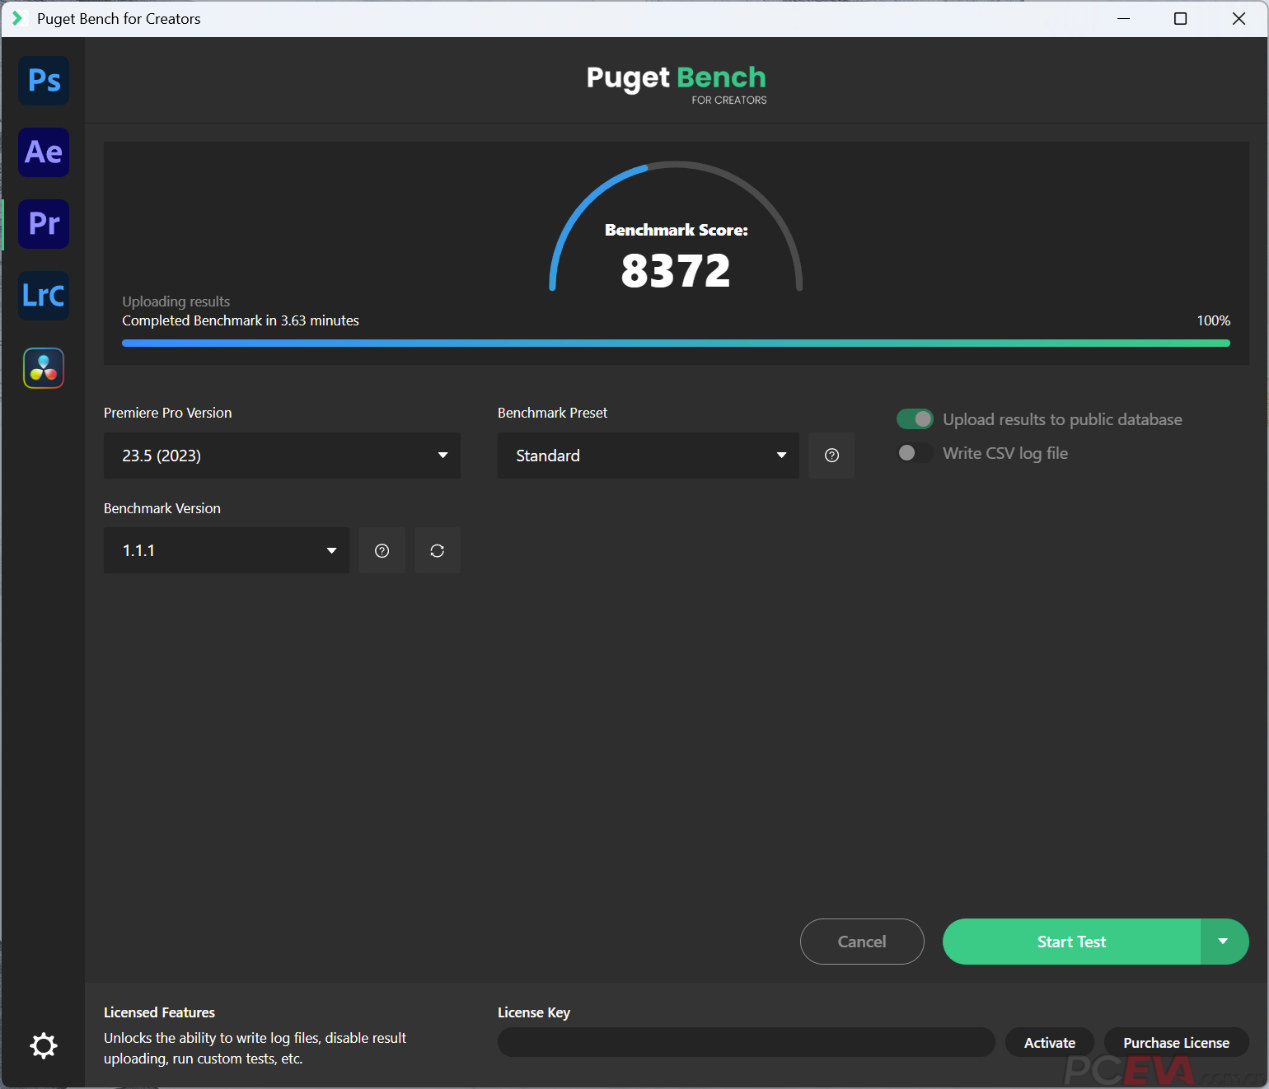Viewport: 1269px width, 1089px height.
Task: Refresh the benchmark version list
Action: 437,551
